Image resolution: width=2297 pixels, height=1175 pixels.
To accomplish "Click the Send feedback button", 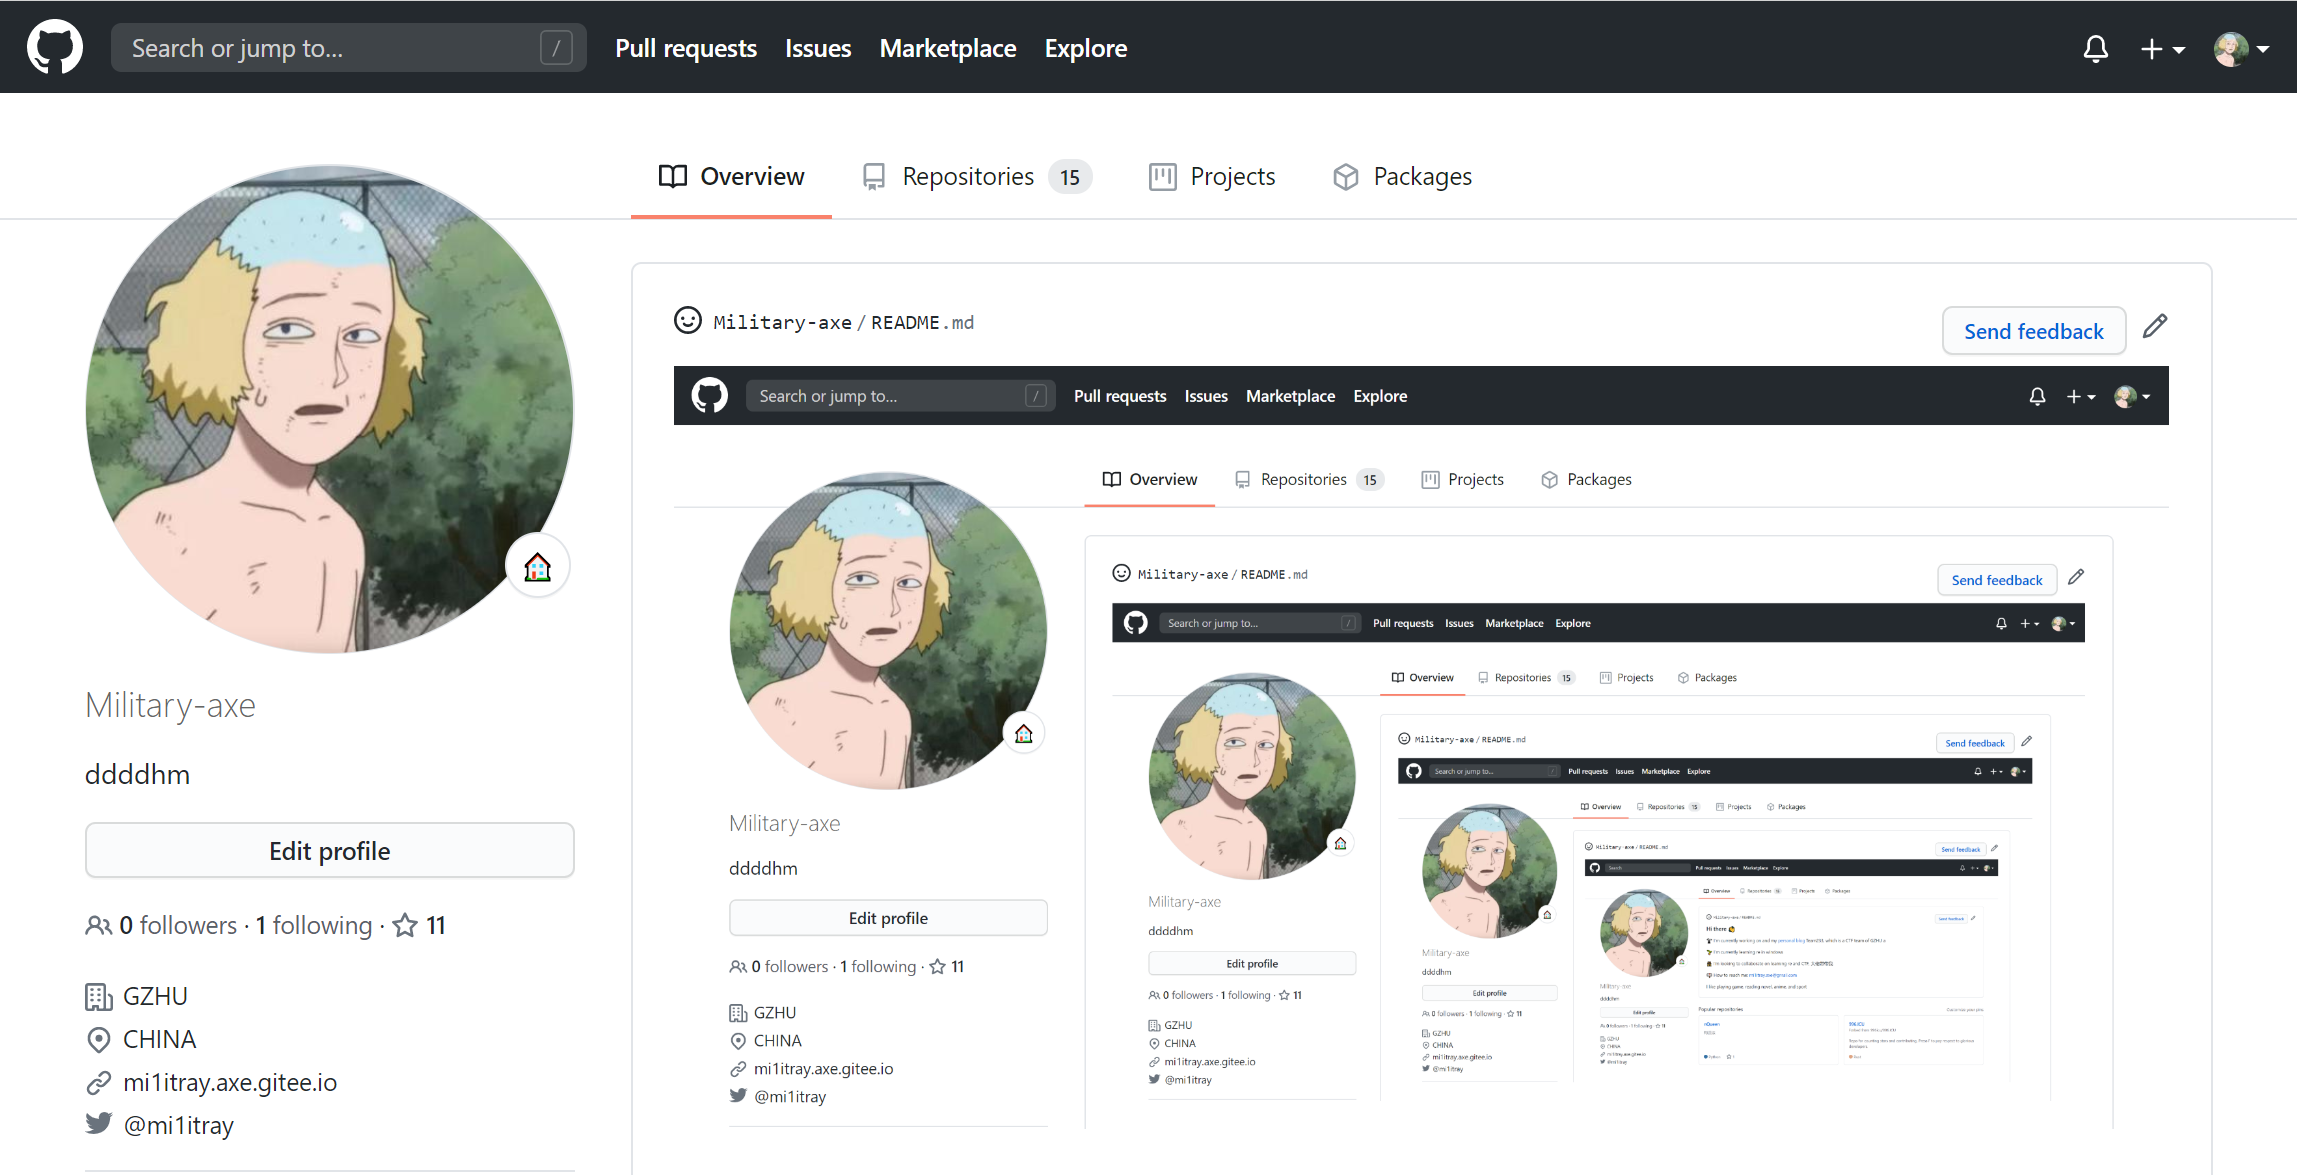I will pyautogui.click(x=2033, y=331).
